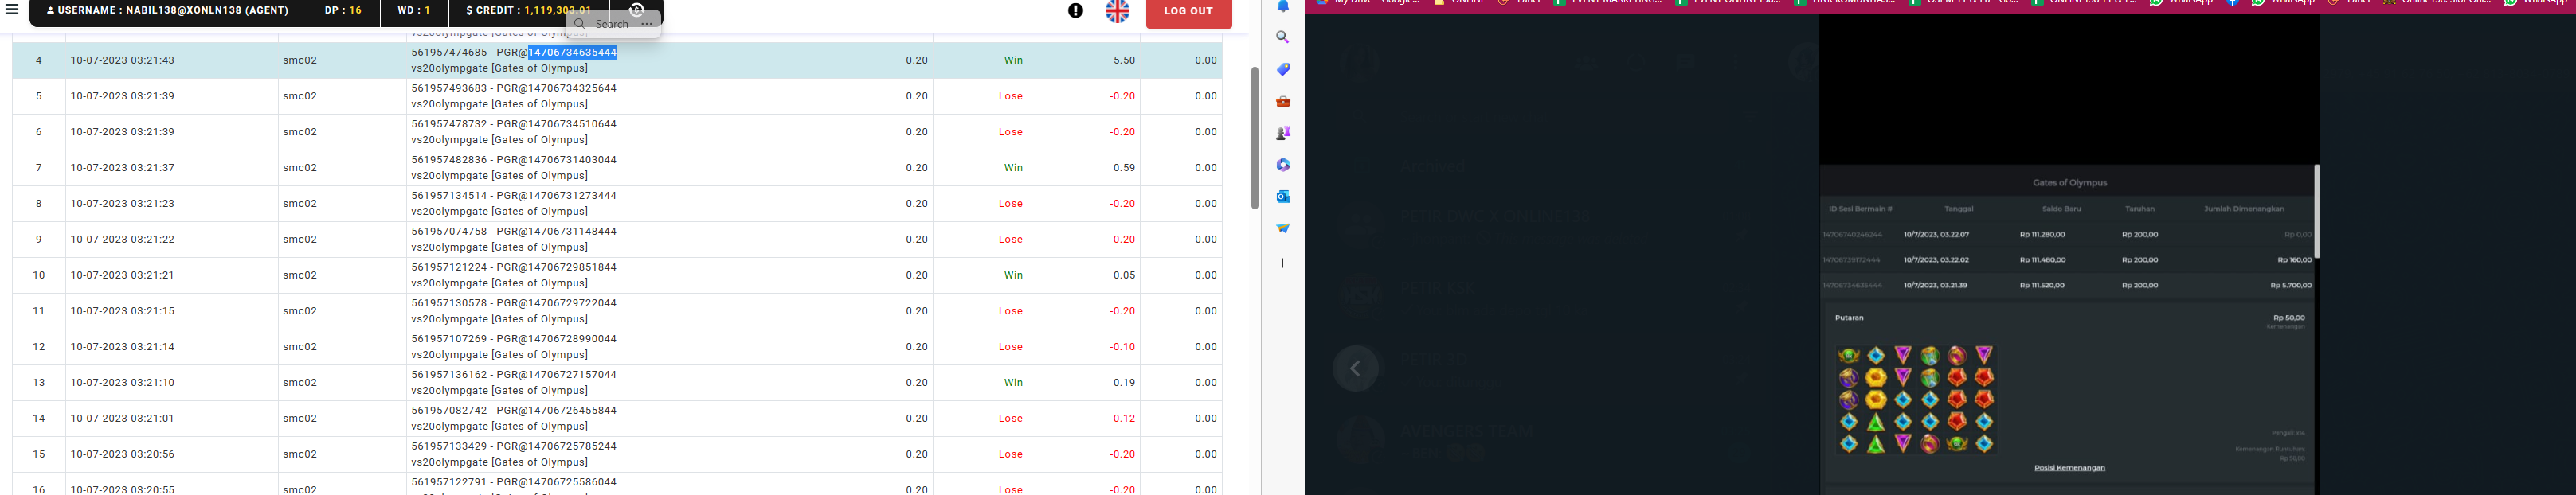Screen dimensions: 2576x495
Task: Click the -0.12 amount in row 14
Action: (1122, 418)
